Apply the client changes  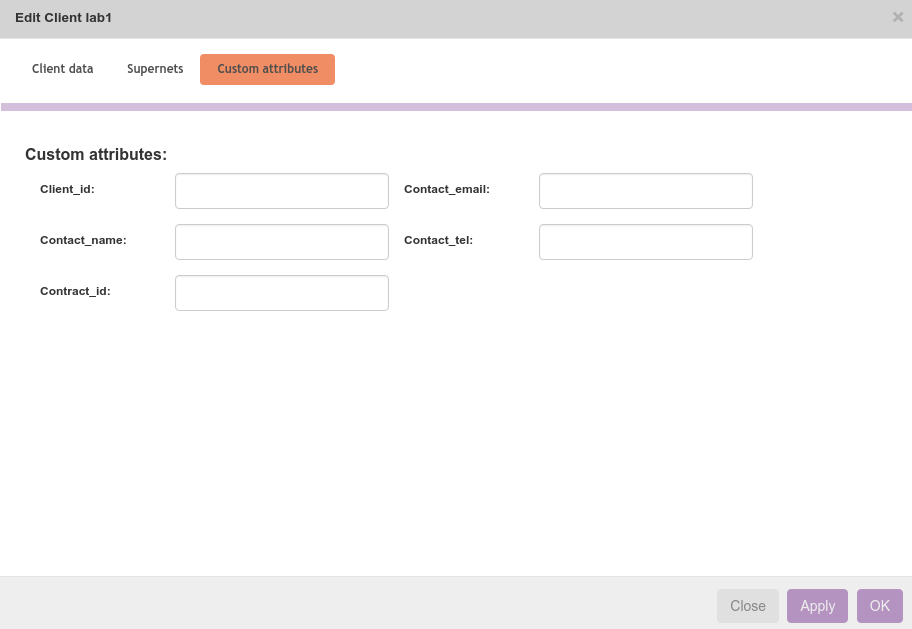tap(817, 606)
